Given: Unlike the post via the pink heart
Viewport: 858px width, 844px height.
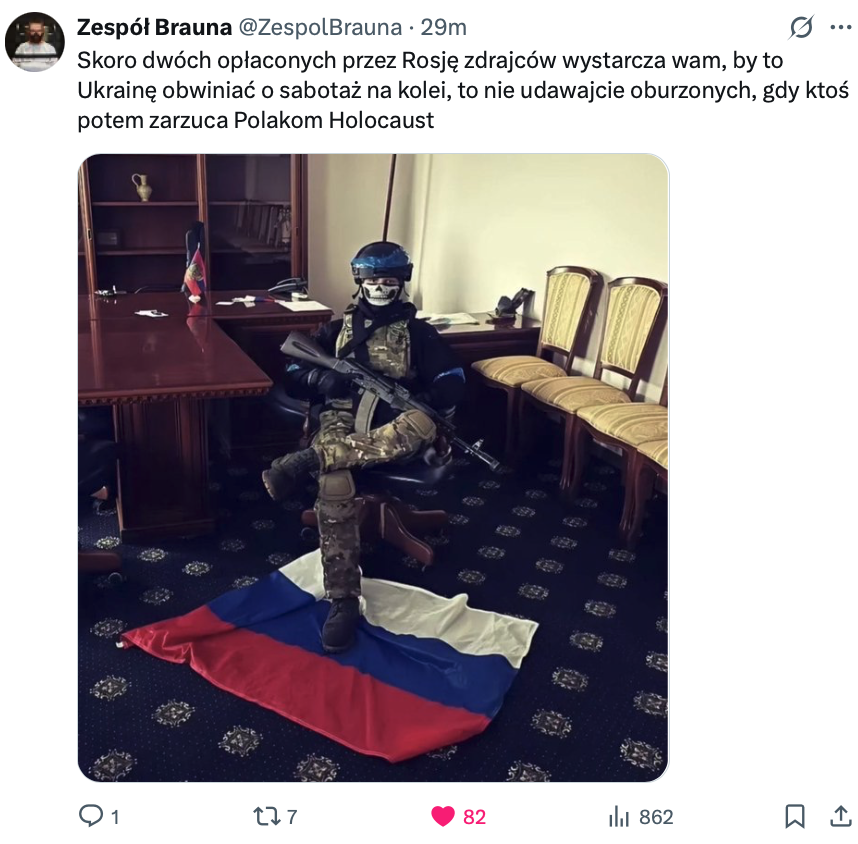Looking at the screenshot, I should (443, 816).
